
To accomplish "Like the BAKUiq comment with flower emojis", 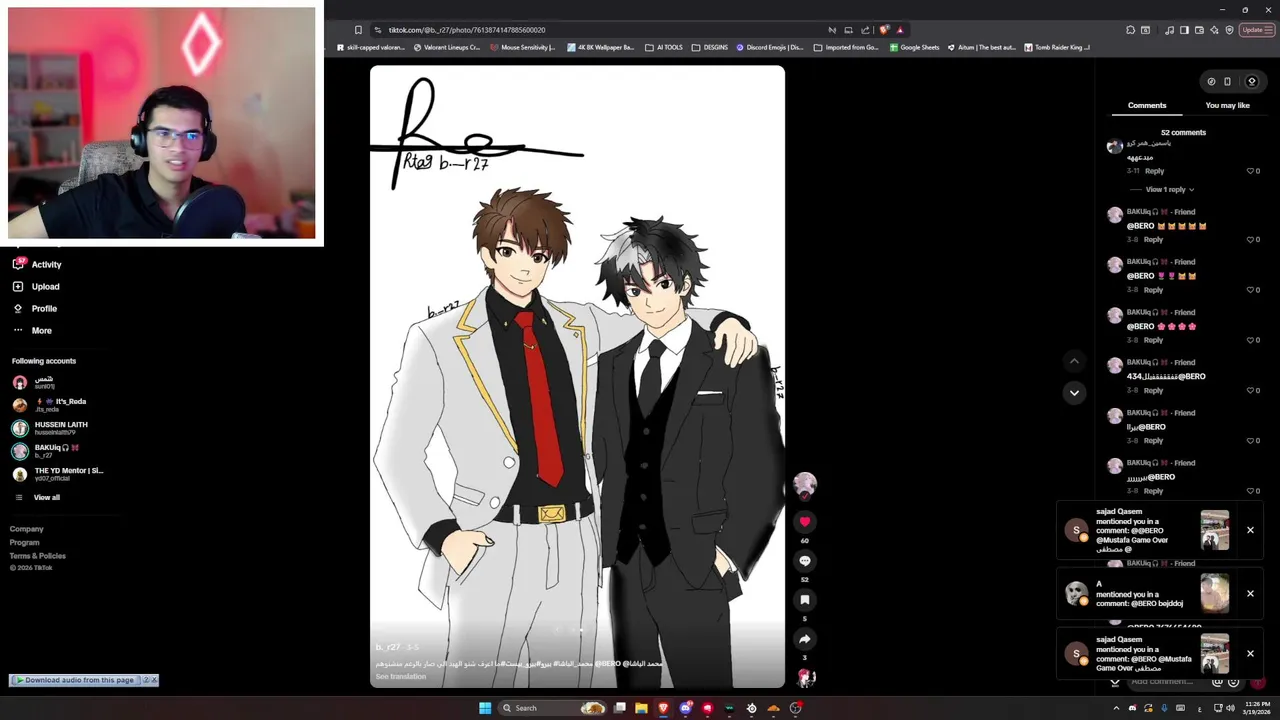I will pos(1250,340).
